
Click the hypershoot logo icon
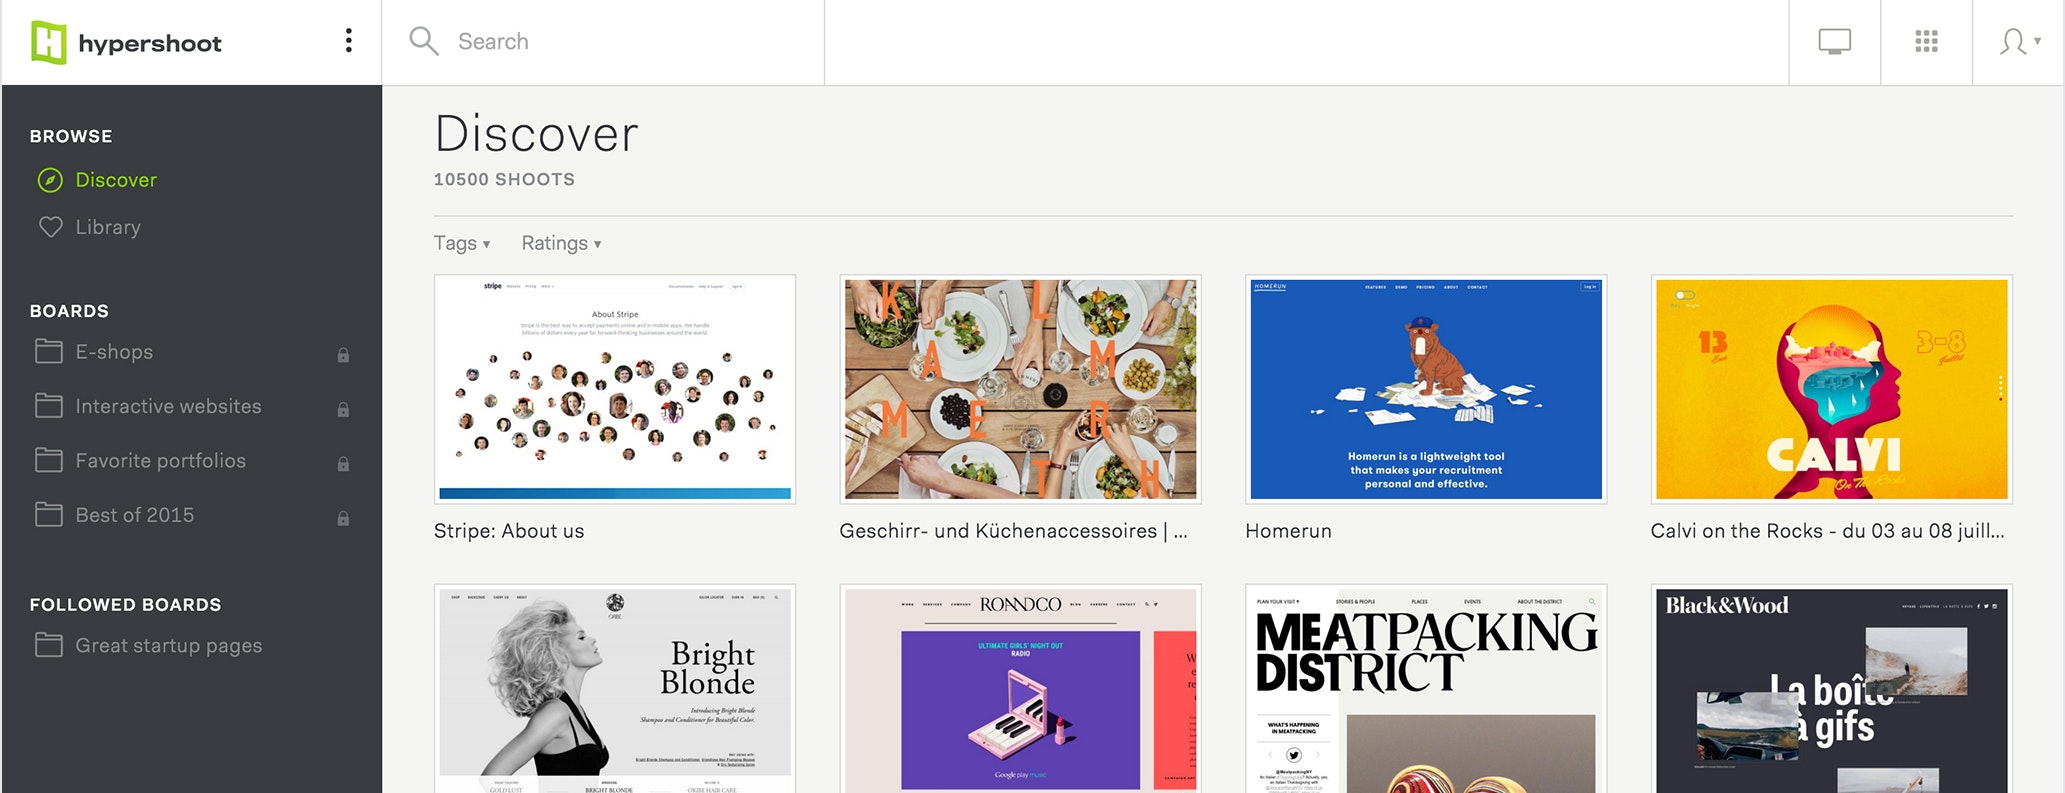point(48,42)
